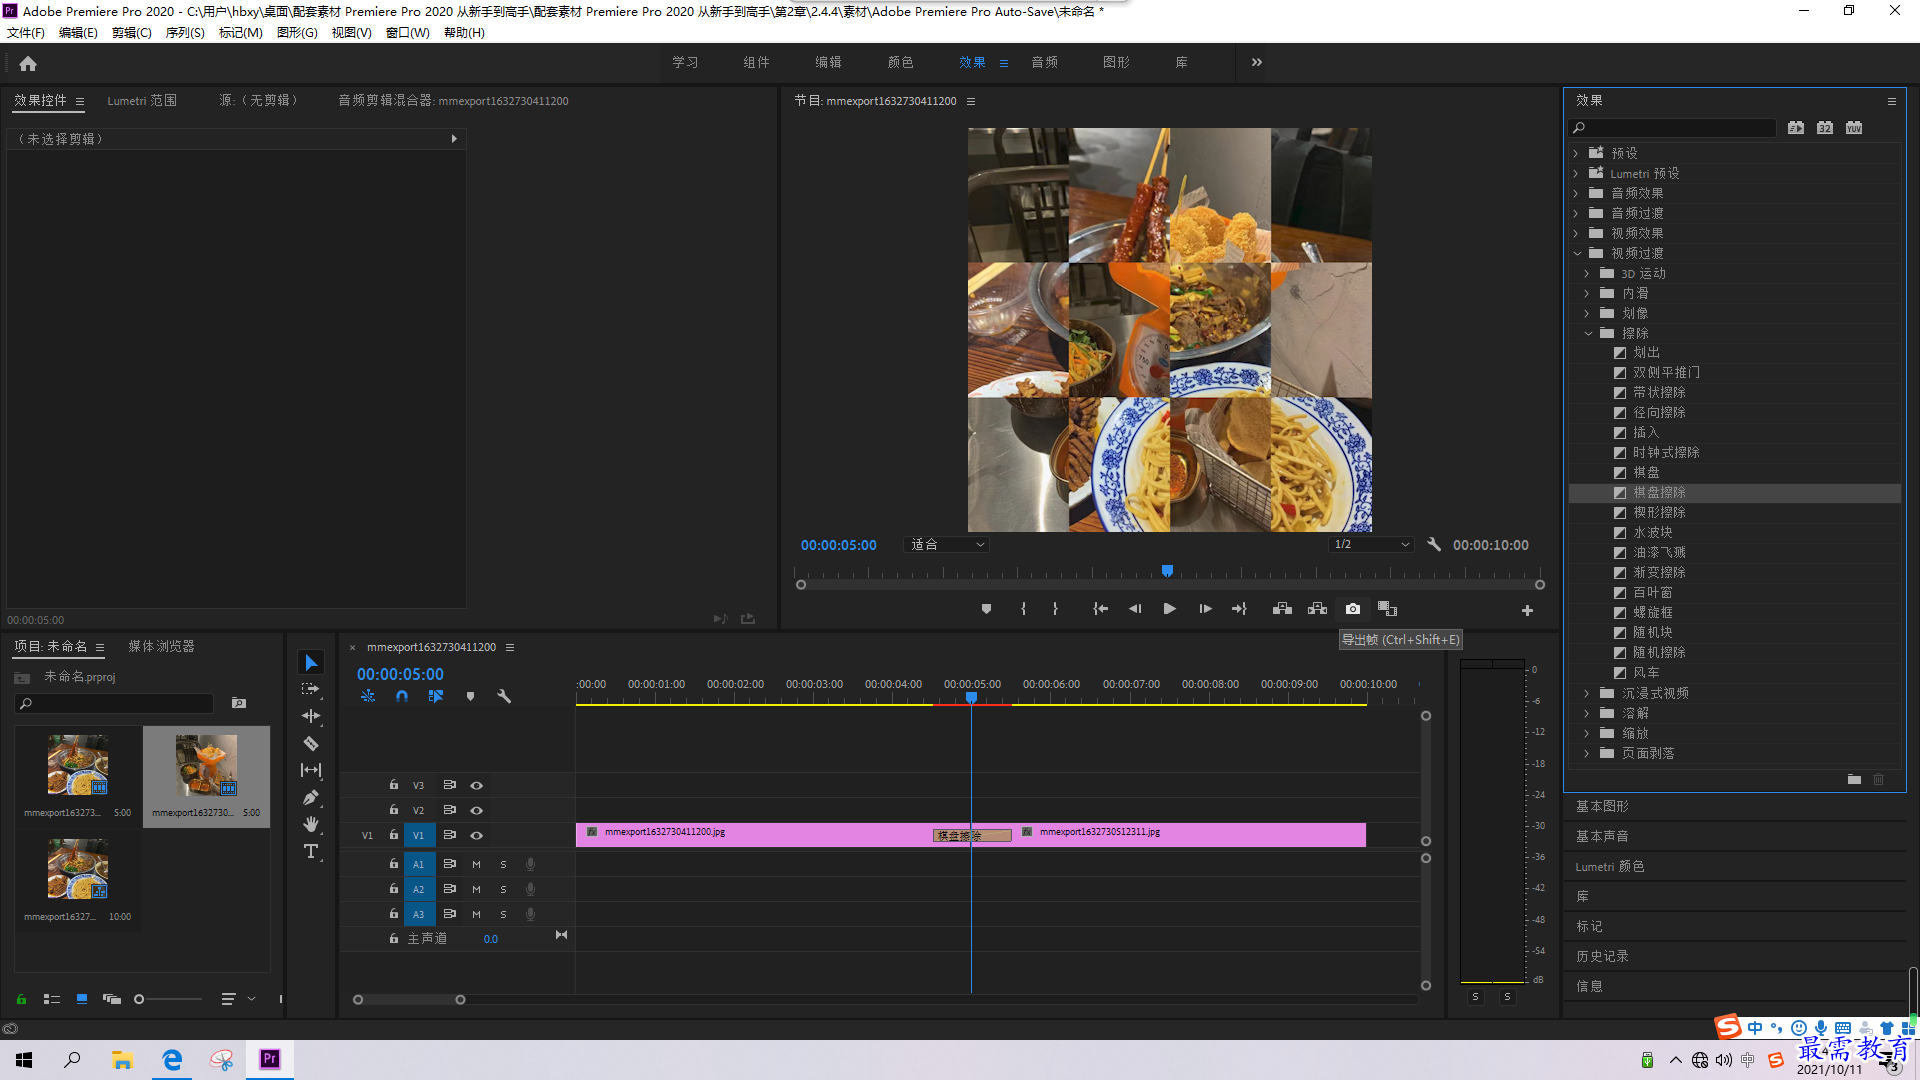1920x1080 pixels.
Task: Select the Hand tool
Action: pyautogui.click(x=311, y=824)
